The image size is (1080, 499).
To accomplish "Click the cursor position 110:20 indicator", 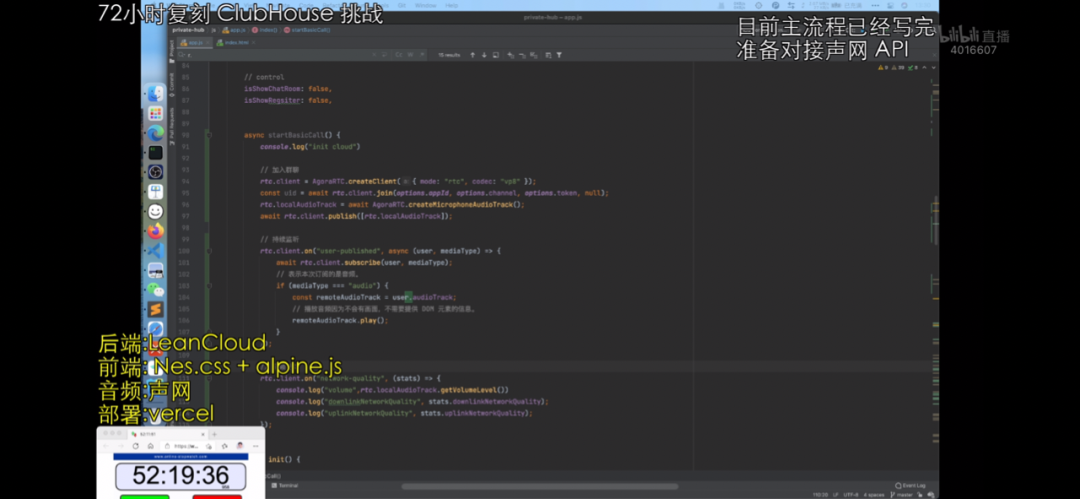I will pos(820,495).
